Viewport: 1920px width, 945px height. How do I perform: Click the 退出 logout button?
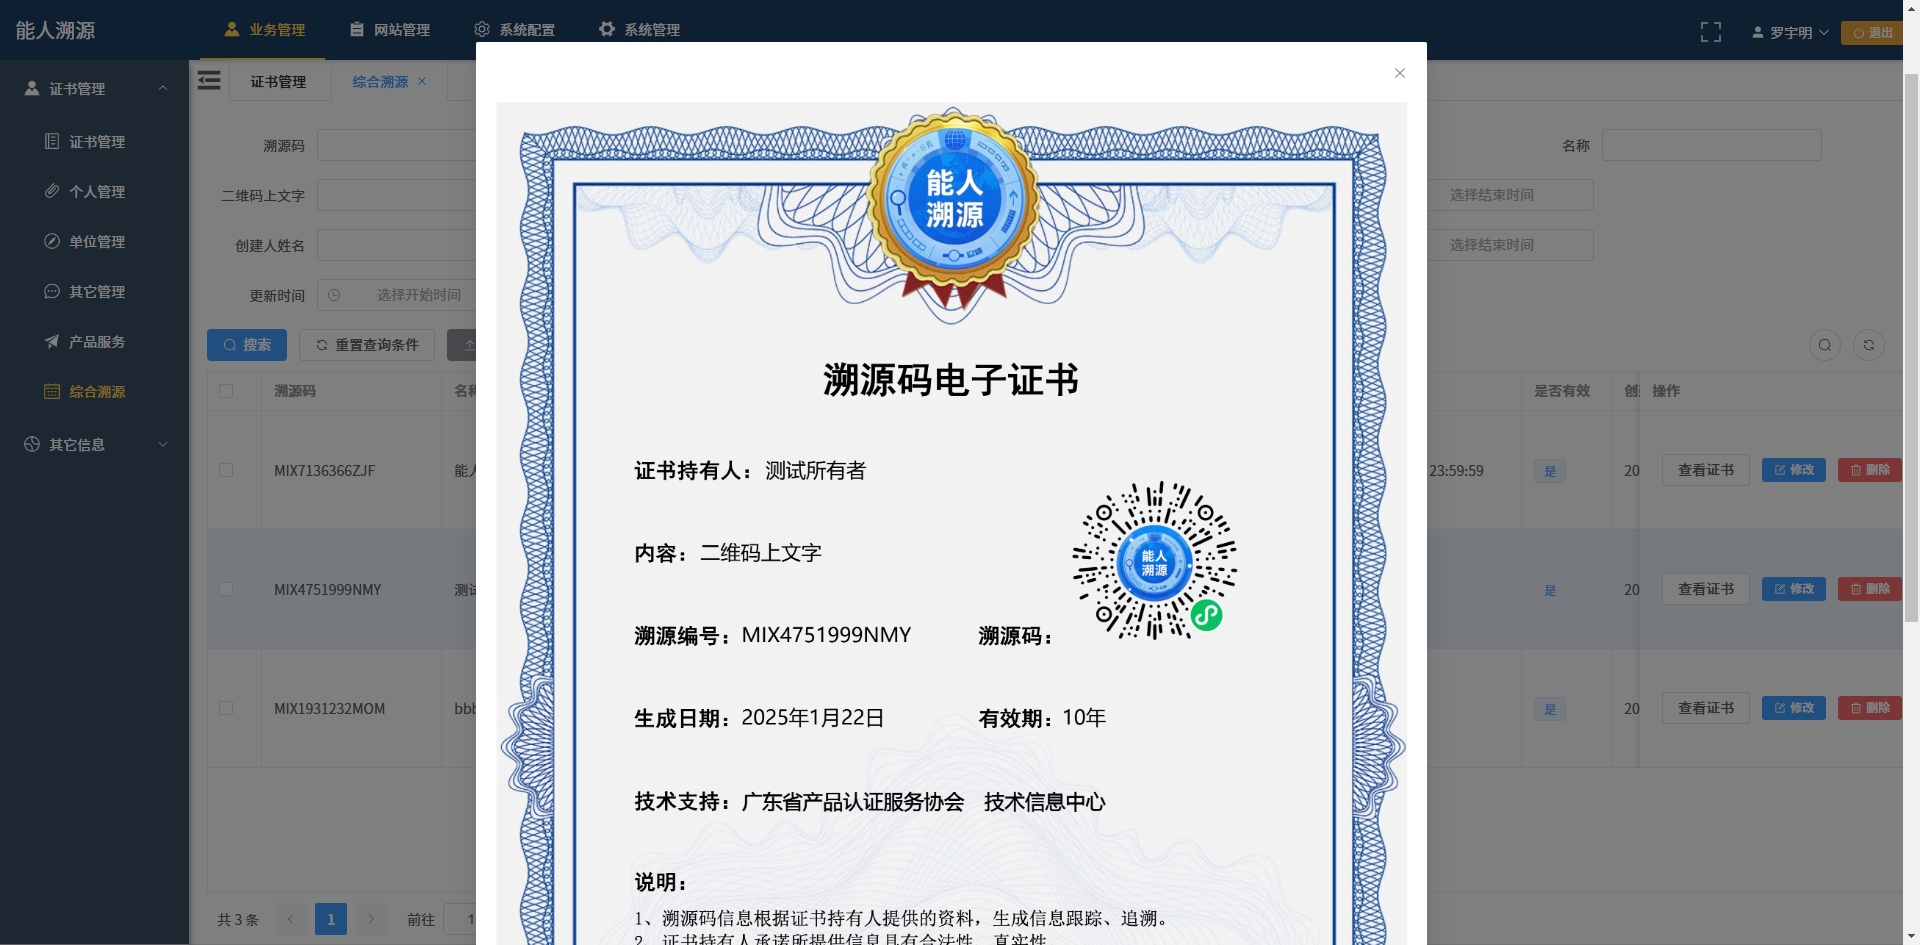click(x=1873, y=32)
